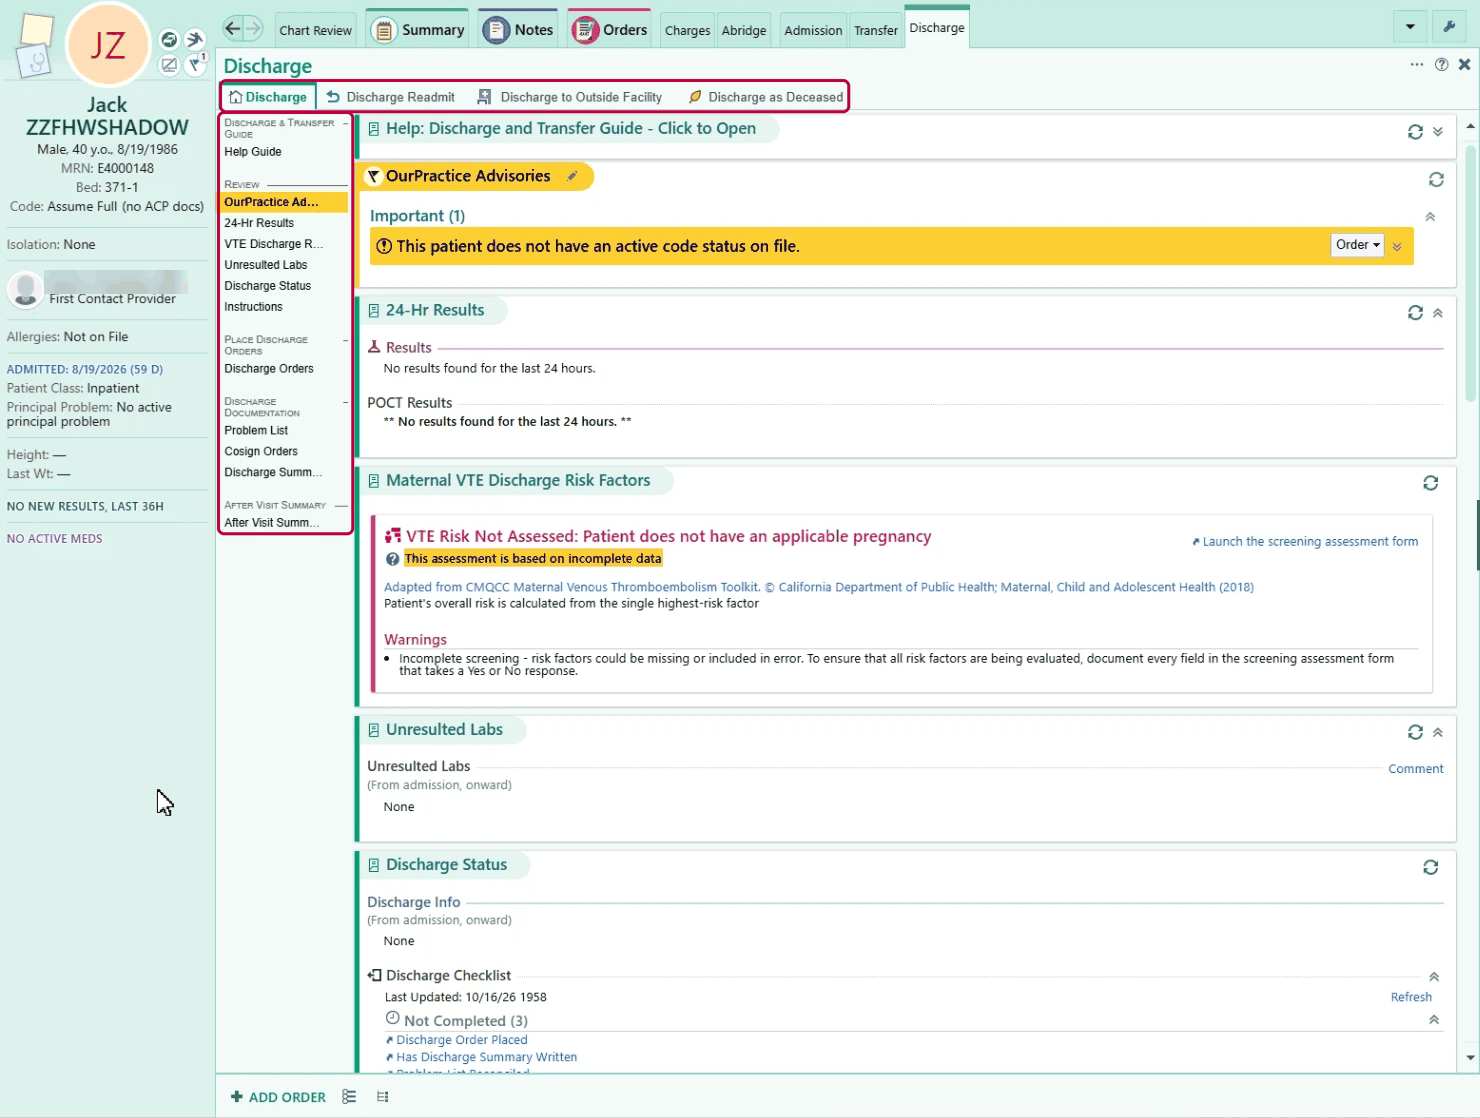
Task: Select Problem List in the navigation sidebar
Action: point(256,431)
